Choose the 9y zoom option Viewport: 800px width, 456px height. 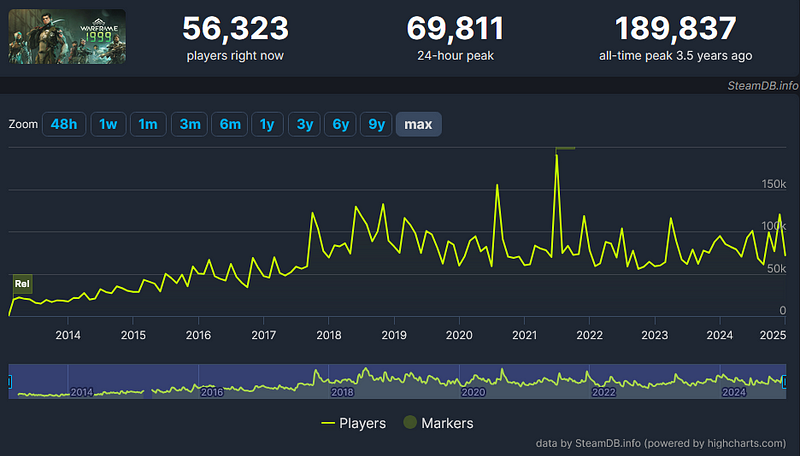coord(376,124)
